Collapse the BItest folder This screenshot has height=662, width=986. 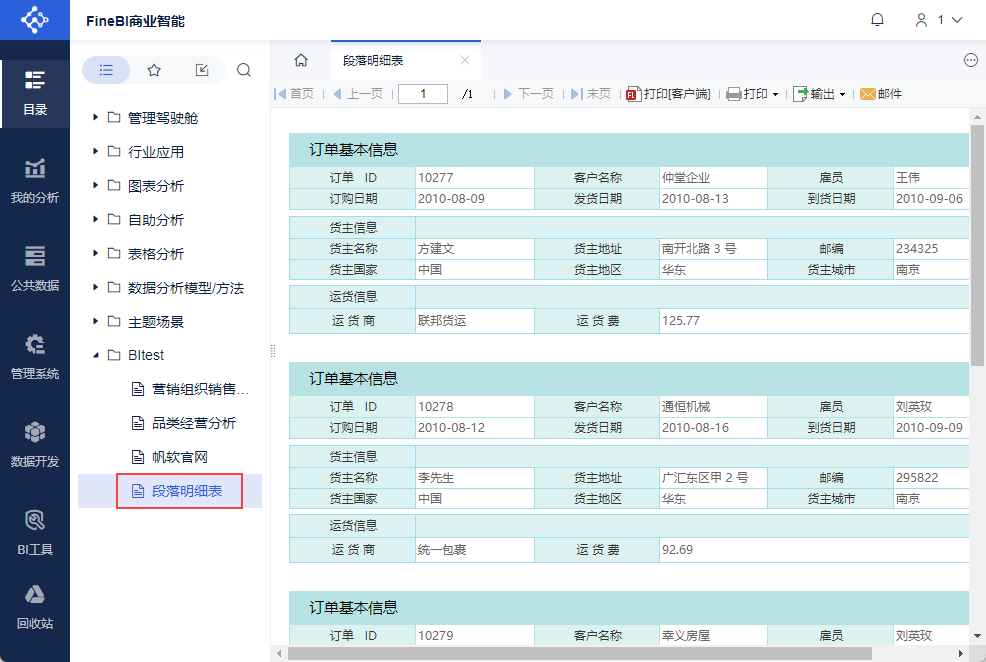pyautogui.click(x=96, y=354)
